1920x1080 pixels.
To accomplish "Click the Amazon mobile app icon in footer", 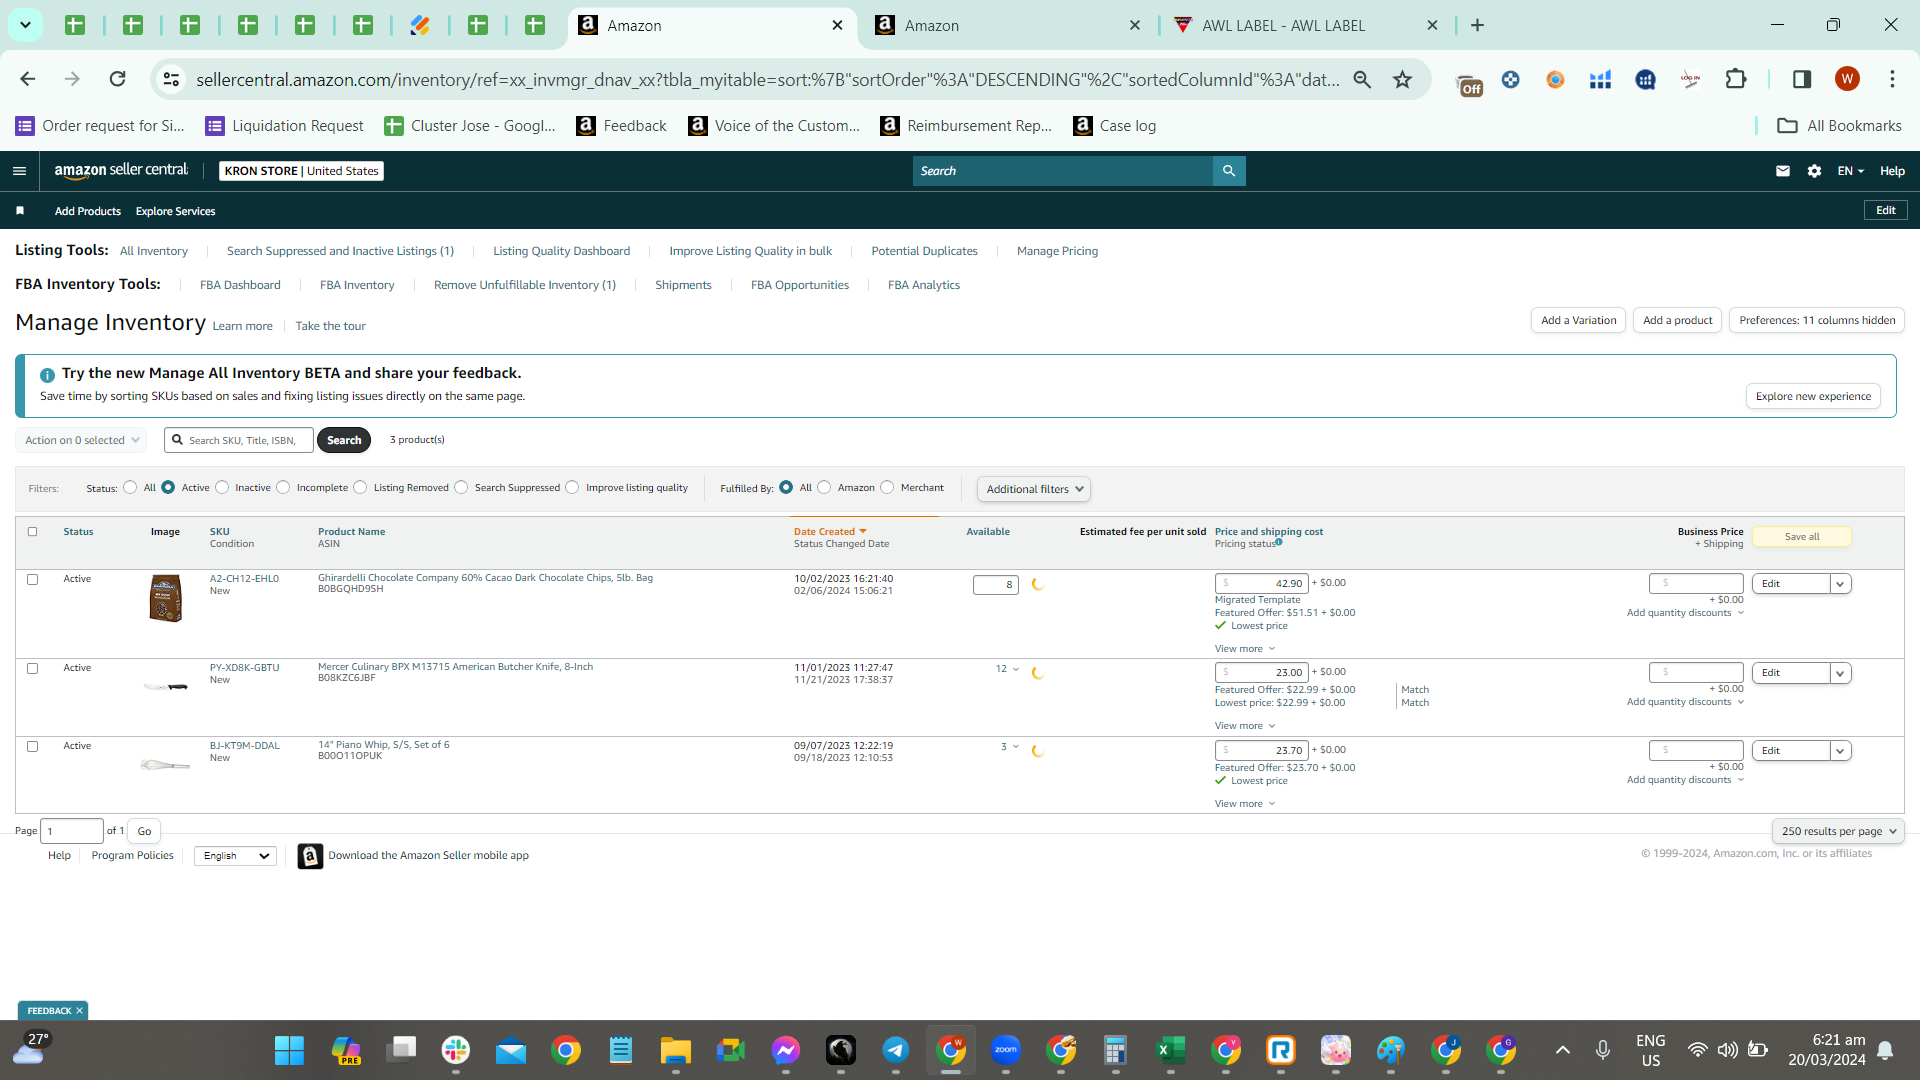I will click(x=310, y=856).
